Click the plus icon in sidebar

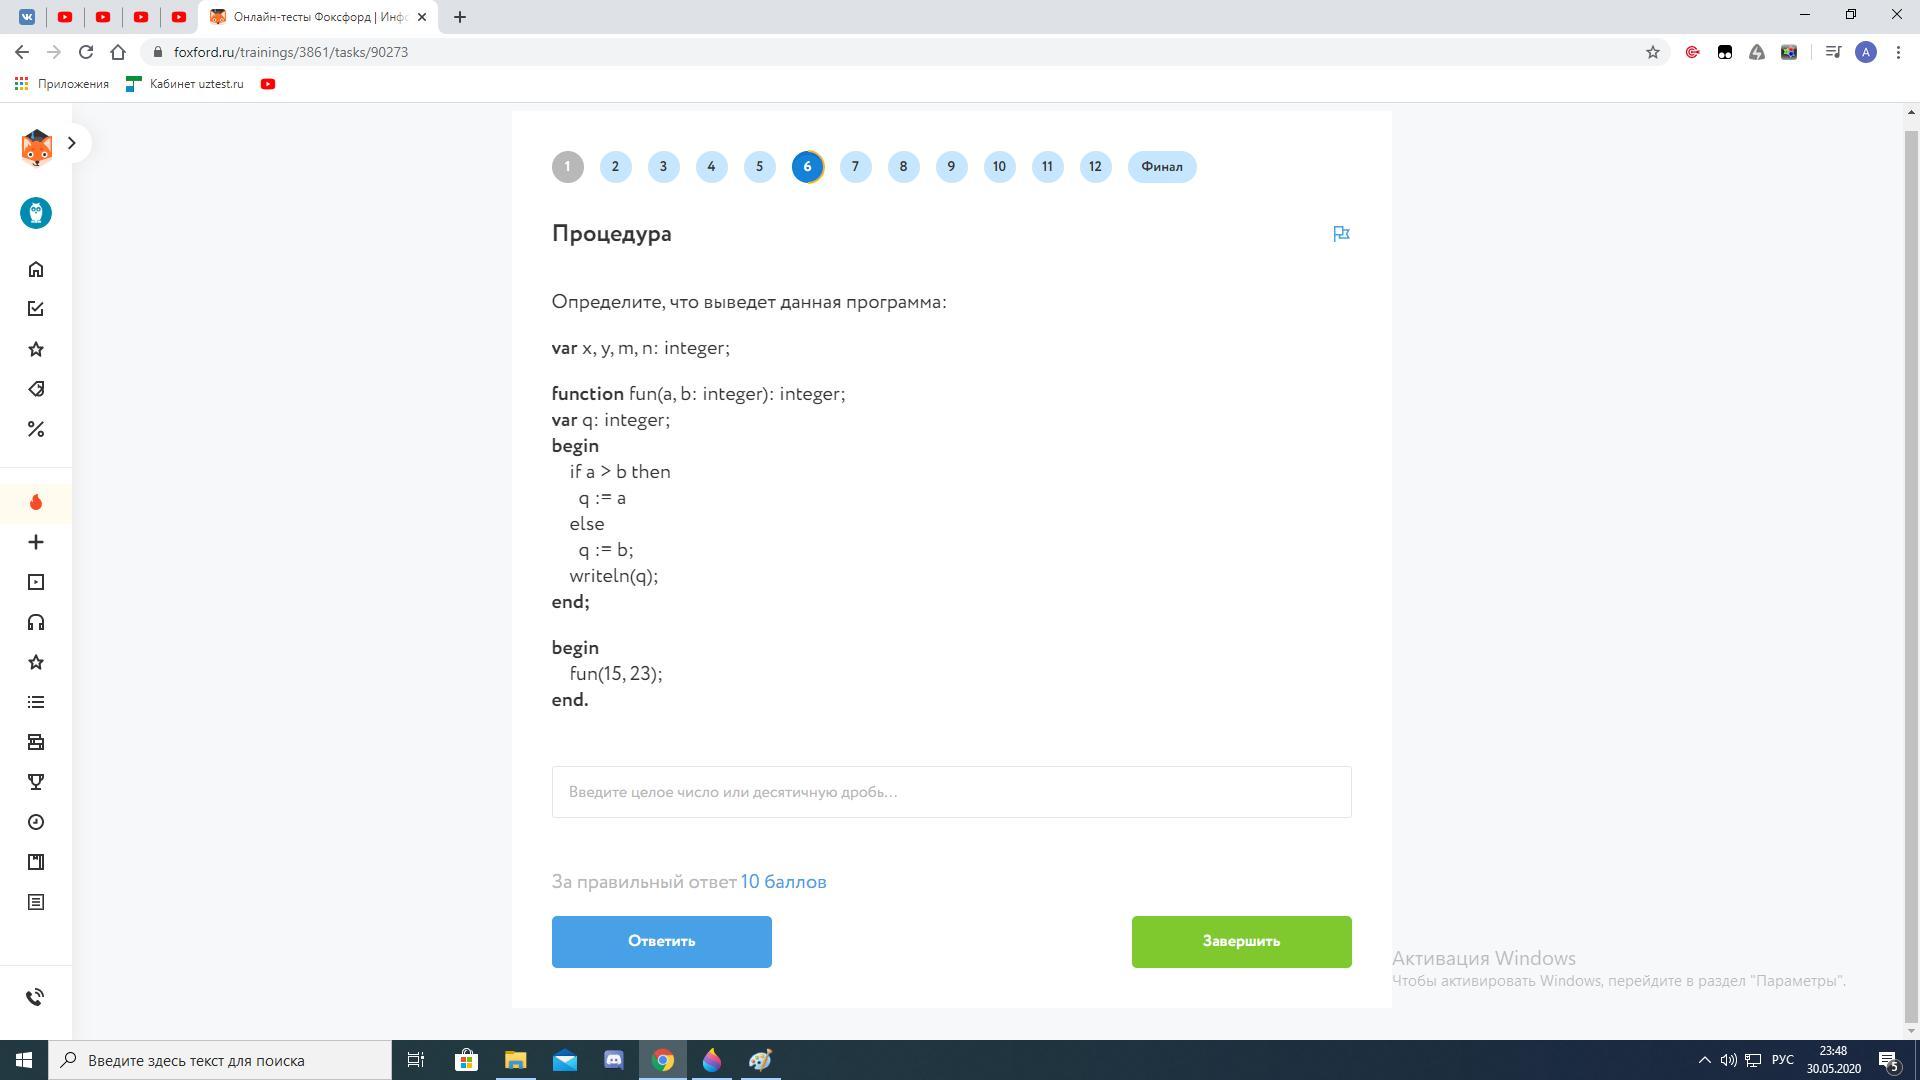point(36,542)
